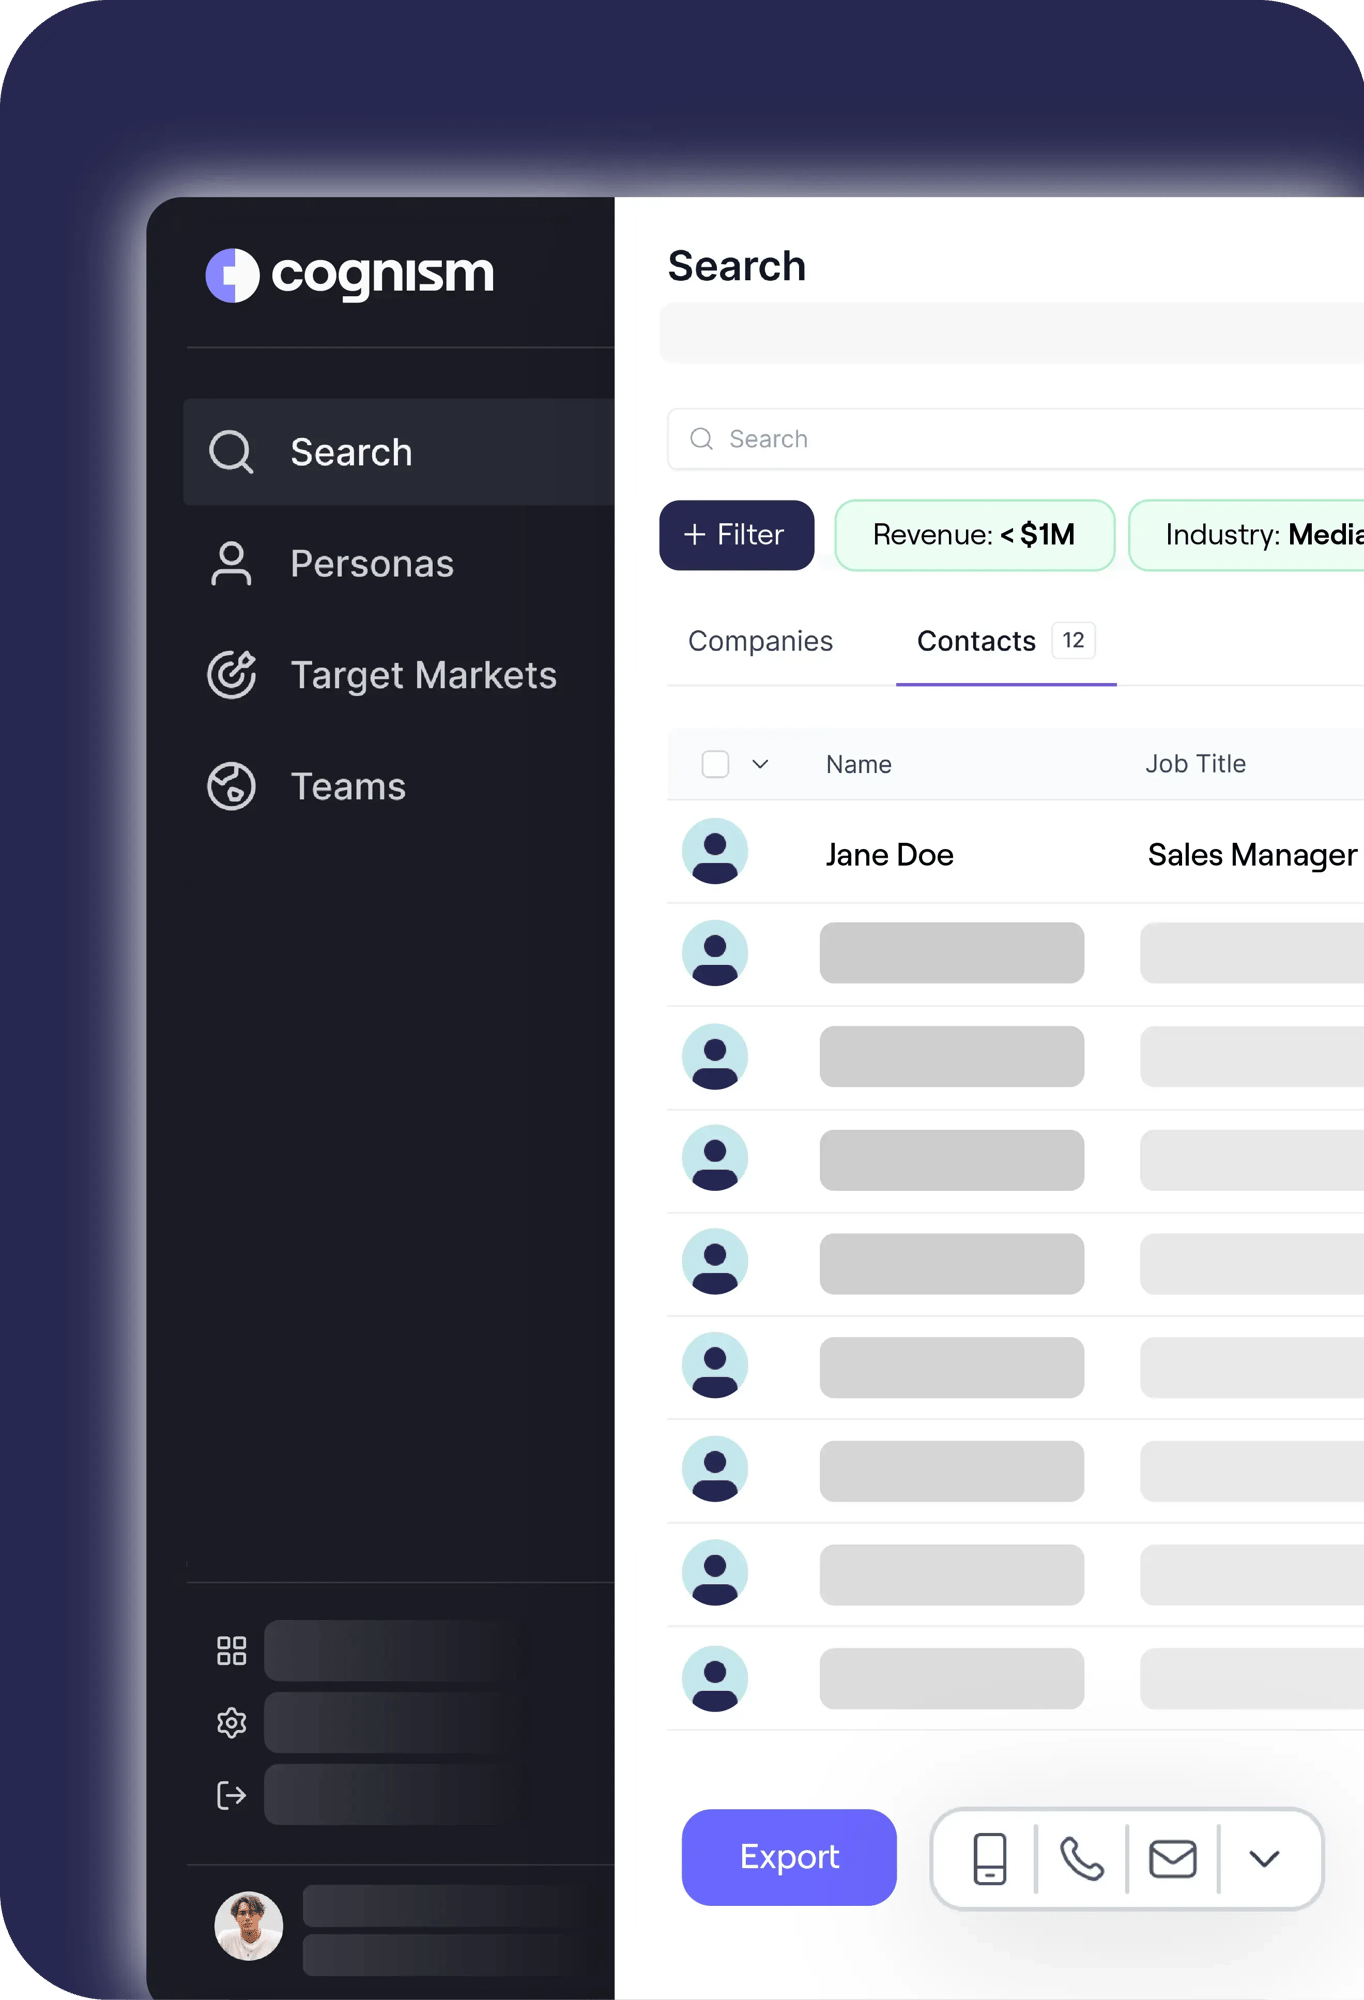The width and height of the screenshot is (1364, 2000).
Task: Open the Revenue: < $1M filter chip
Action: [x=974, y=535]
